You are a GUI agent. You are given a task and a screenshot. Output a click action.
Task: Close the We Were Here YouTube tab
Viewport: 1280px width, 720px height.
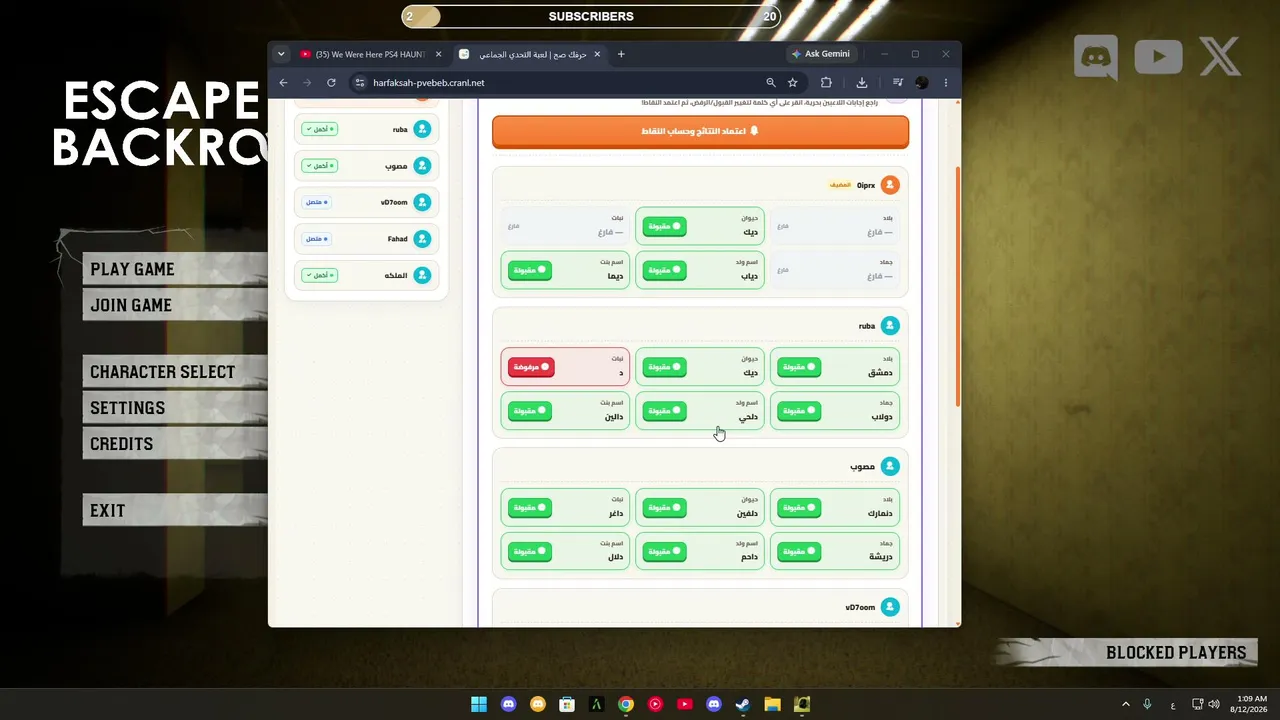point(438,54)
